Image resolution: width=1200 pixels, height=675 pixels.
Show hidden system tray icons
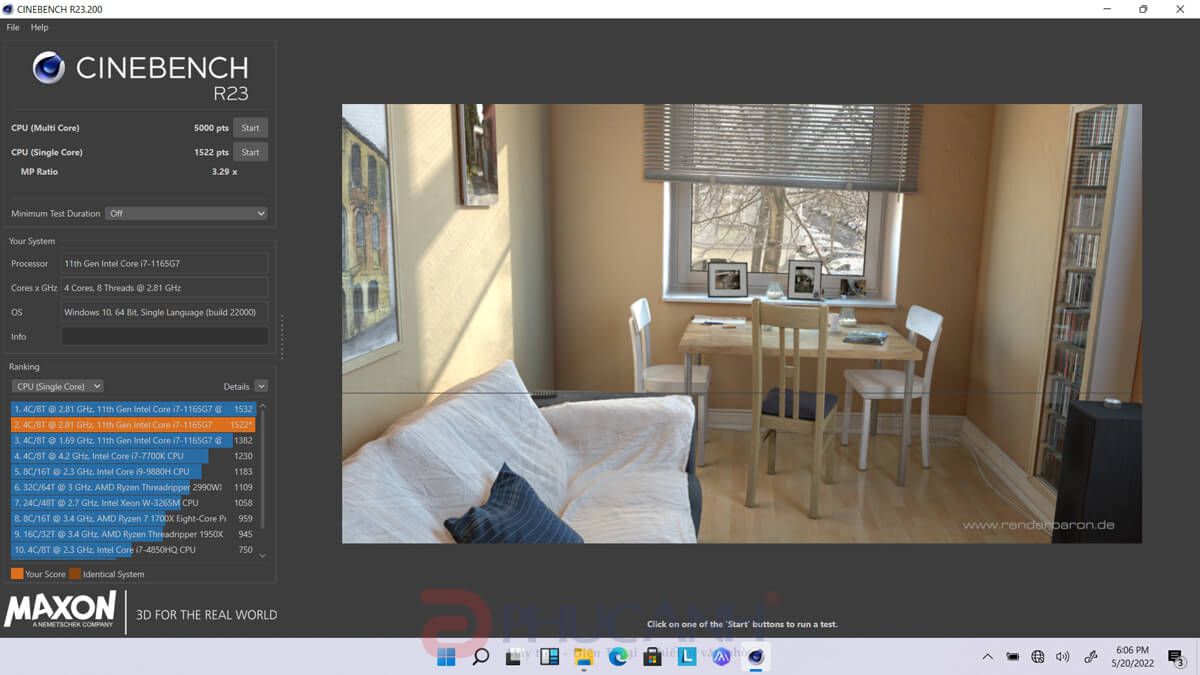pos(987,657)
